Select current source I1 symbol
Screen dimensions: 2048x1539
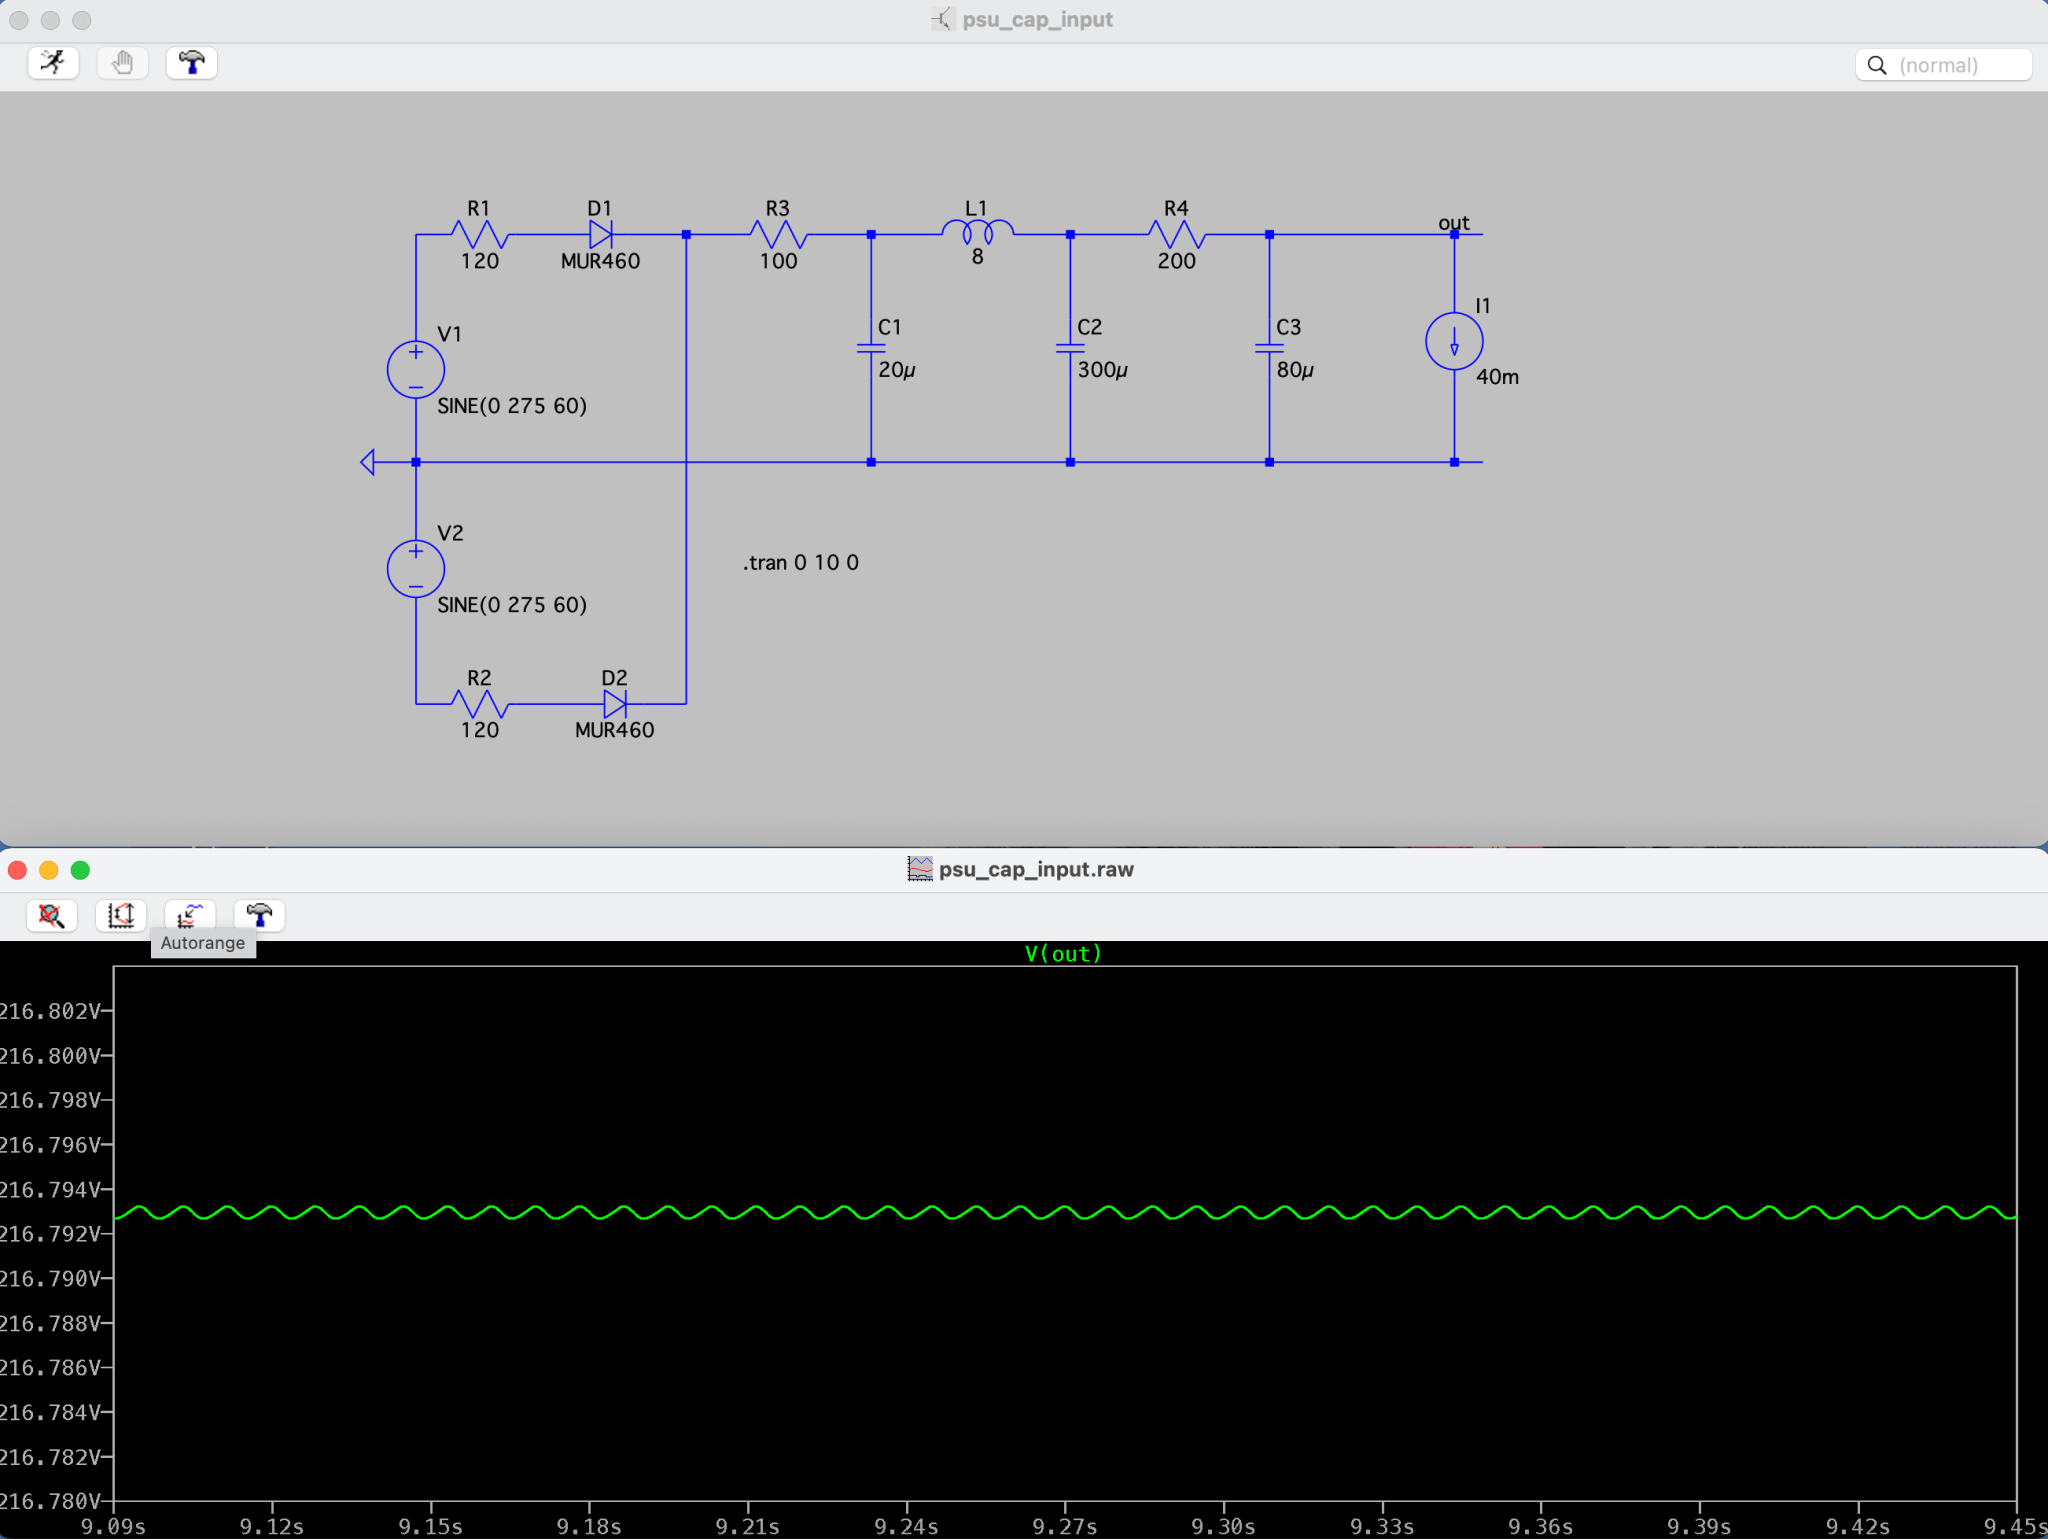pyautogui.click(x=1454, y=341)
